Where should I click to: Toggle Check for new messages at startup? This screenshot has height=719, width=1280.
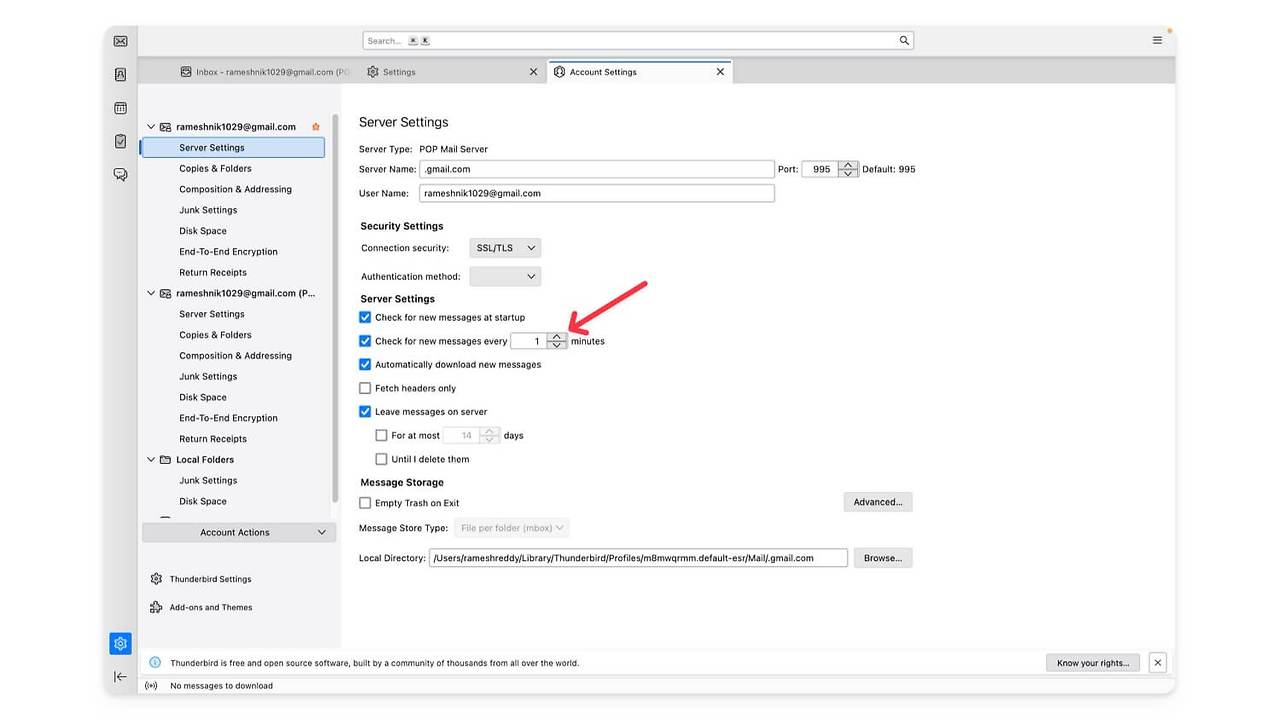tap(365, 317)
